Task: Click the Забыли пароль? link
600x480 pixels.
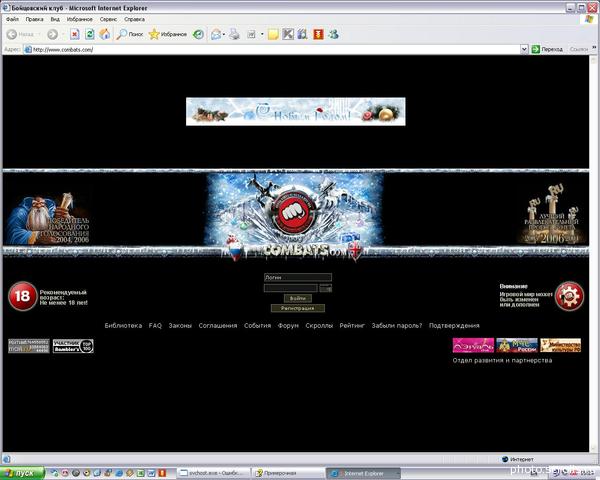Action: pyautogui.click(x=397, y=326)
